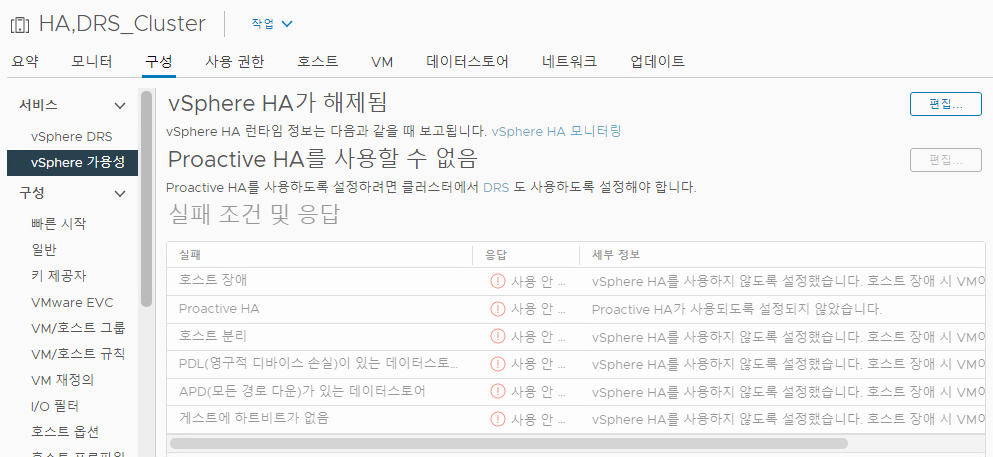Image resolution: width=993 pixels, height=457 pixels.
Task: Click the APD(모든 경로 다운) row label
Action: click(x=302, y=391)
